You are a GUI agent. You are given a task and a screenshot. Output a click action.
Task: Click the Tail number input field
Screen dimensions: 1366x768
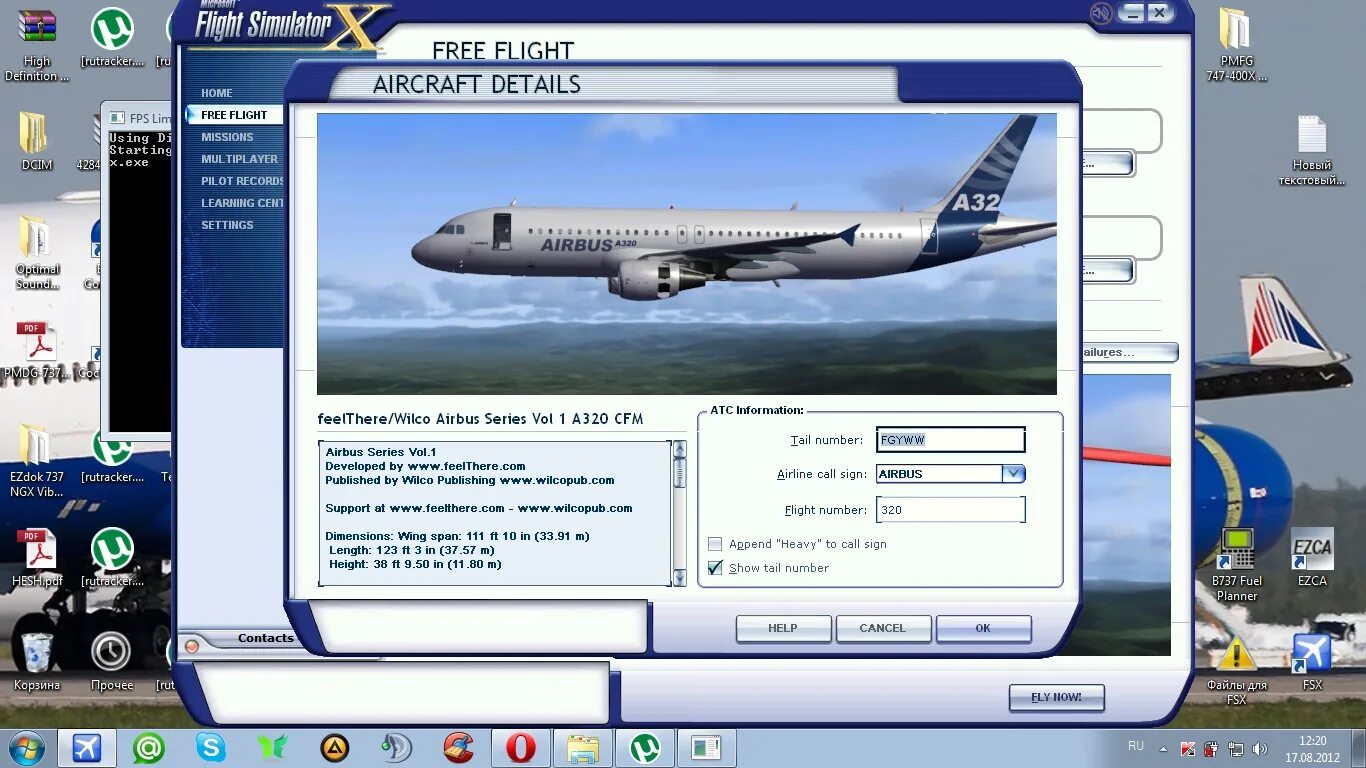950,440
